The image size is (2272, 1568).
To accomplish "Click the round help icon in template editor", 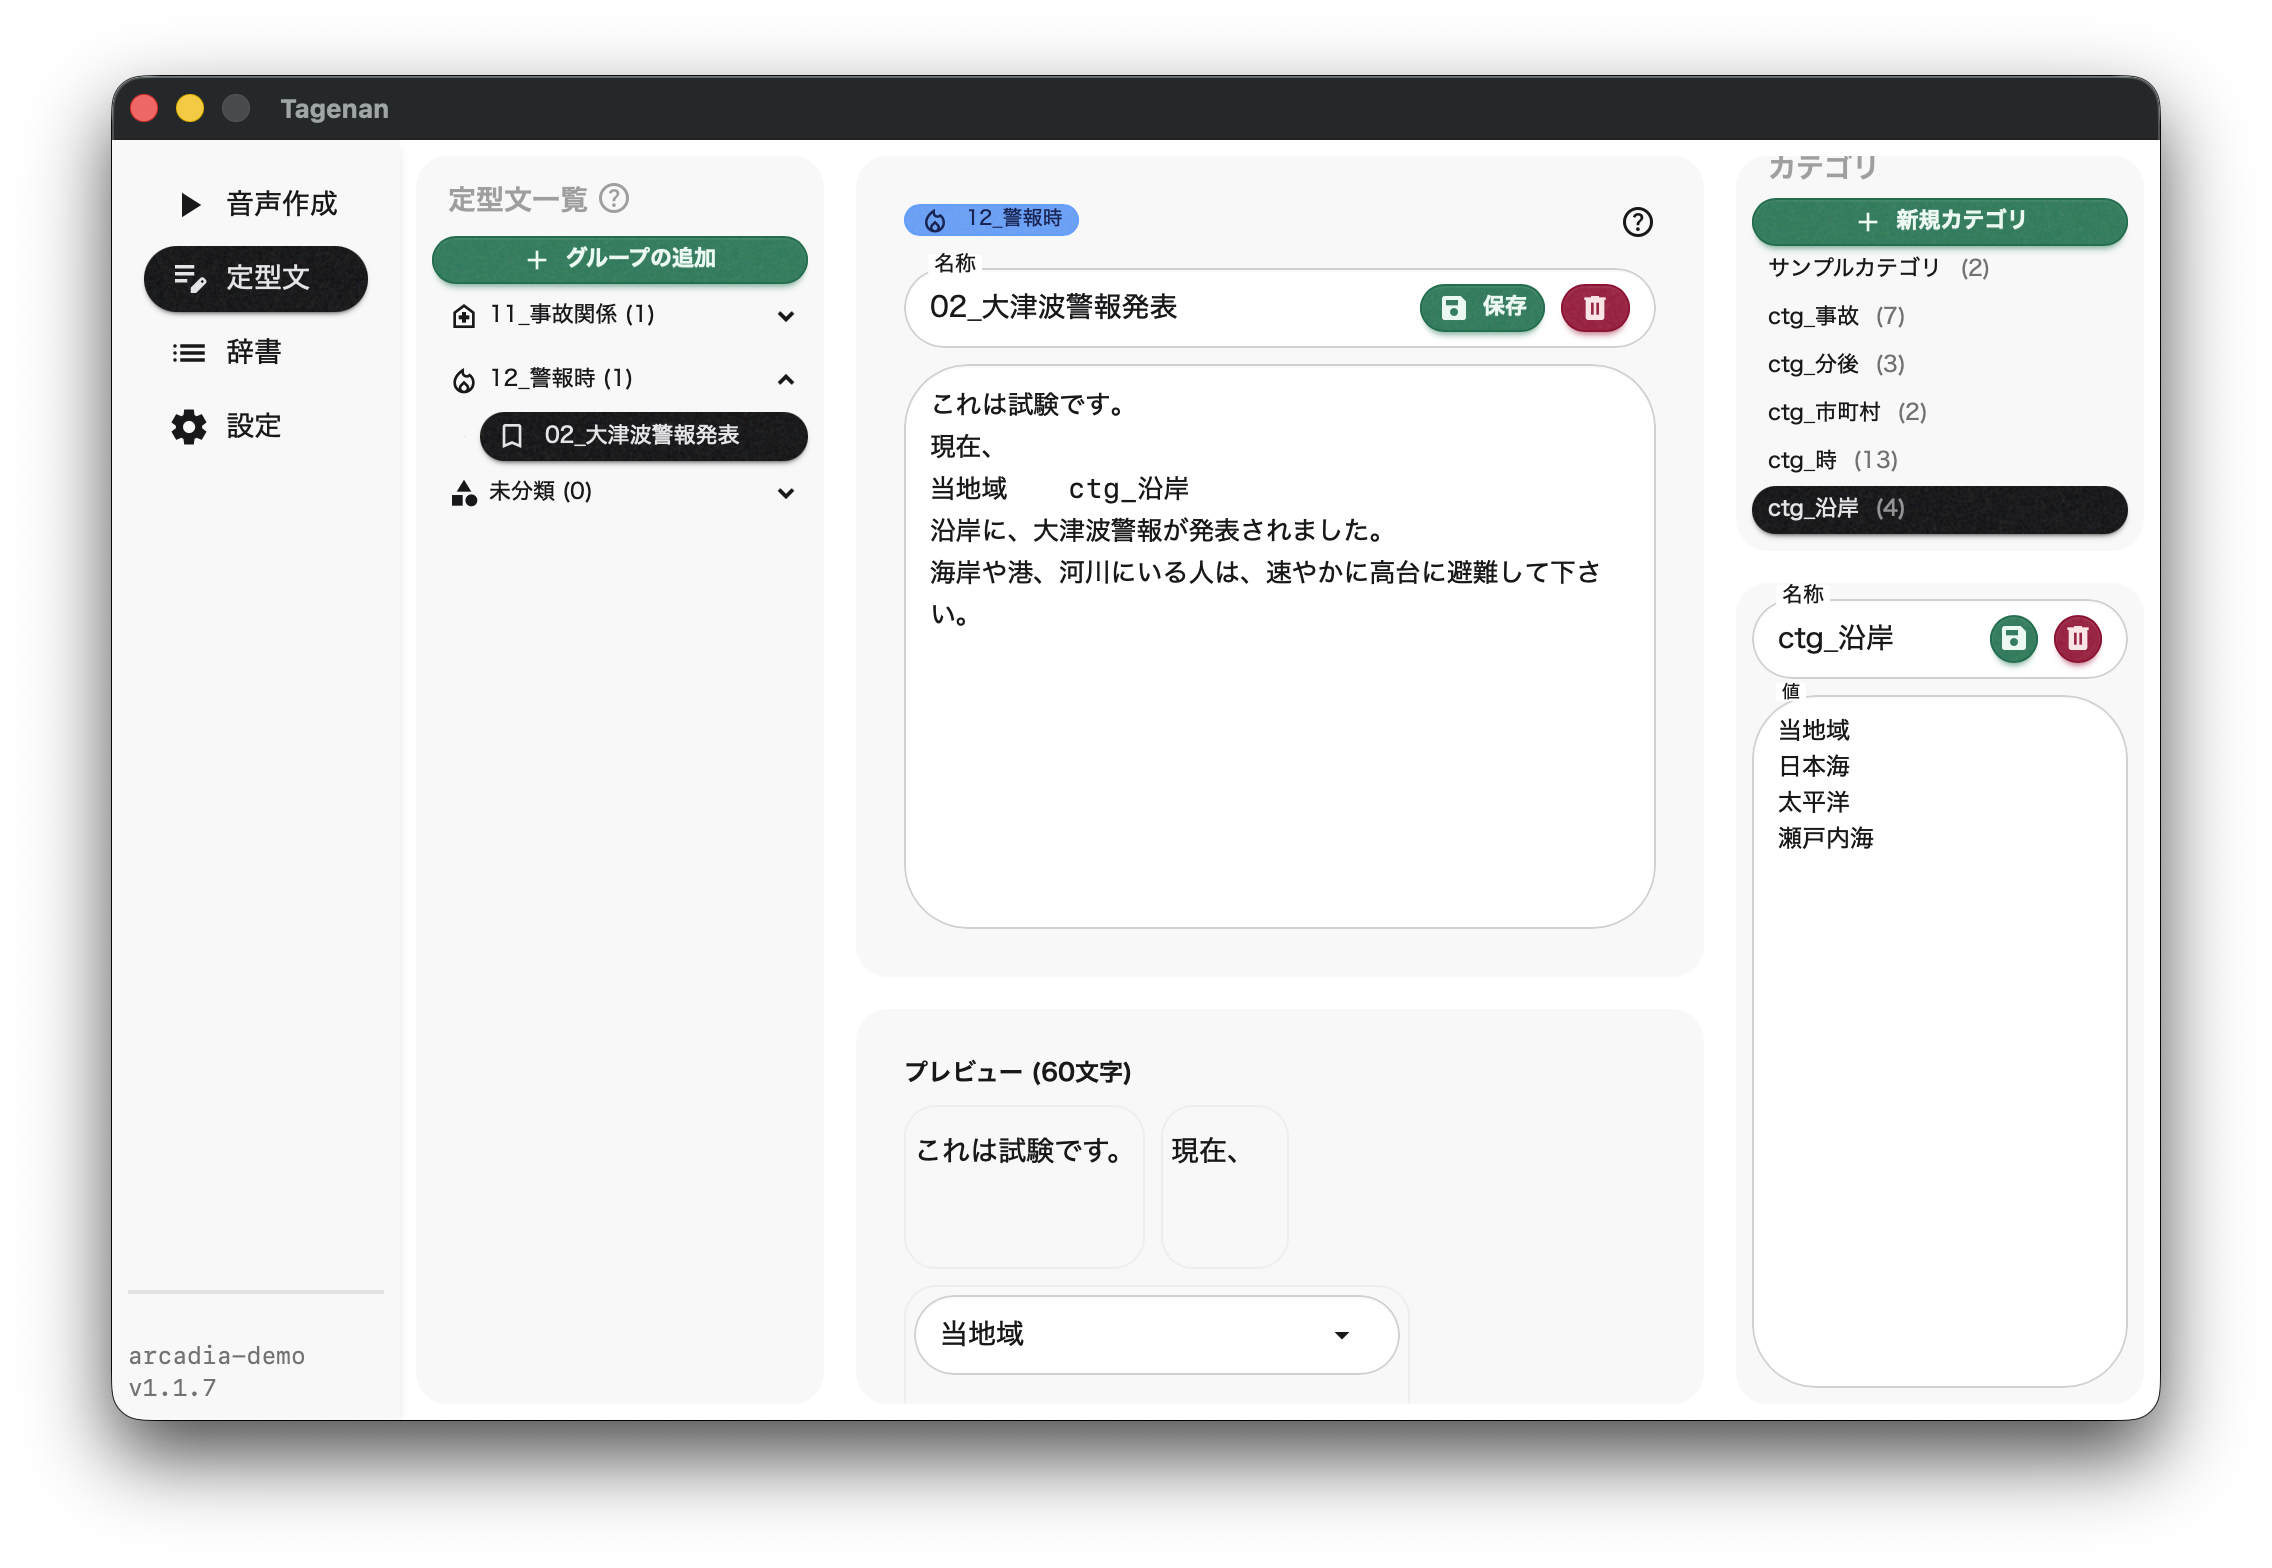I will (x=1637, y=222).
